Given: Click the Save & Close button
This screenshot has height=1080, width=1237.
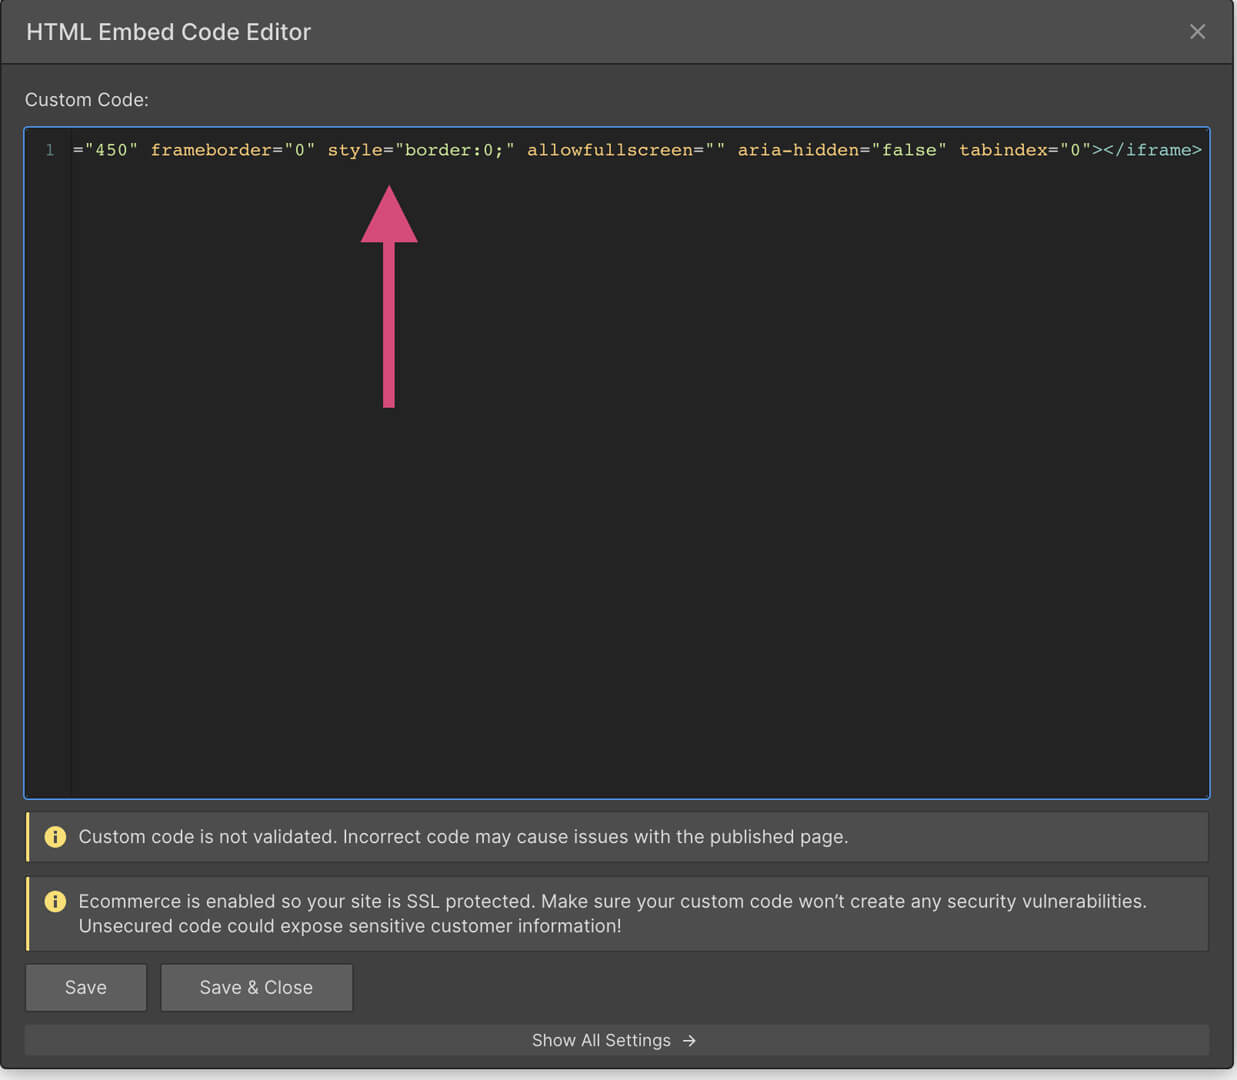Looking at the screenshot, I should click(256, 987).
